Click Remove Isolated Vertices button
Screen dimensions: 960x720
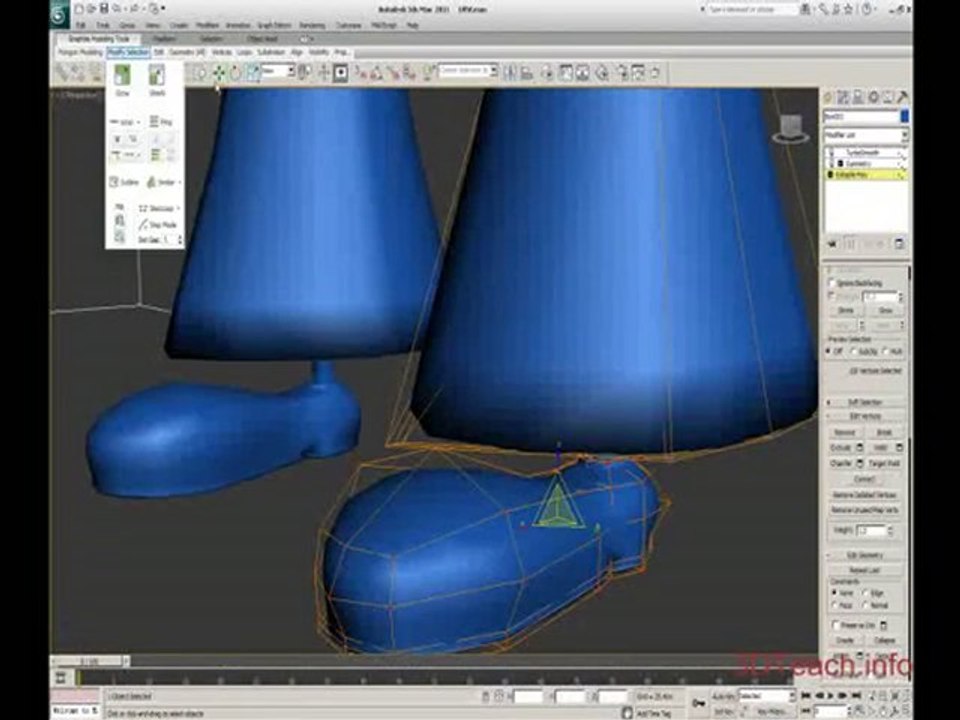(864, 494)
